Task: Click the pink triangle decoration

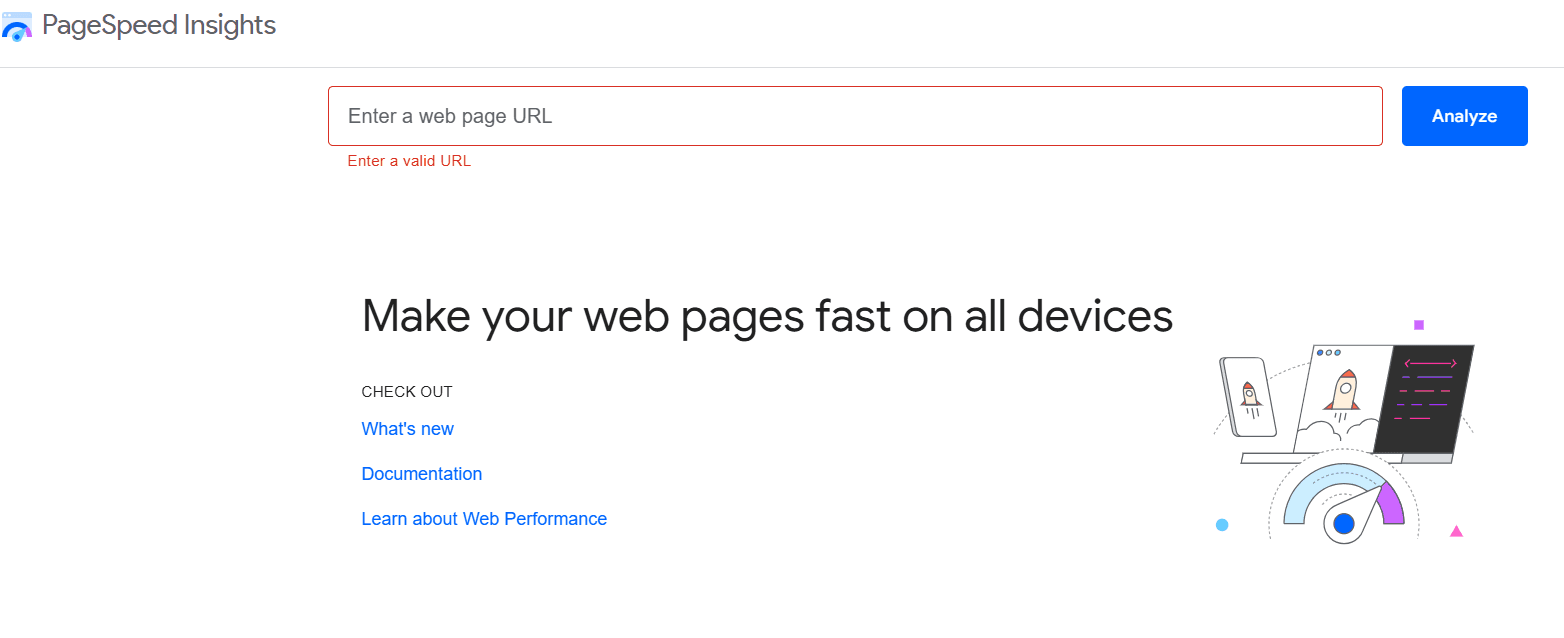Action: point(1455,533)
